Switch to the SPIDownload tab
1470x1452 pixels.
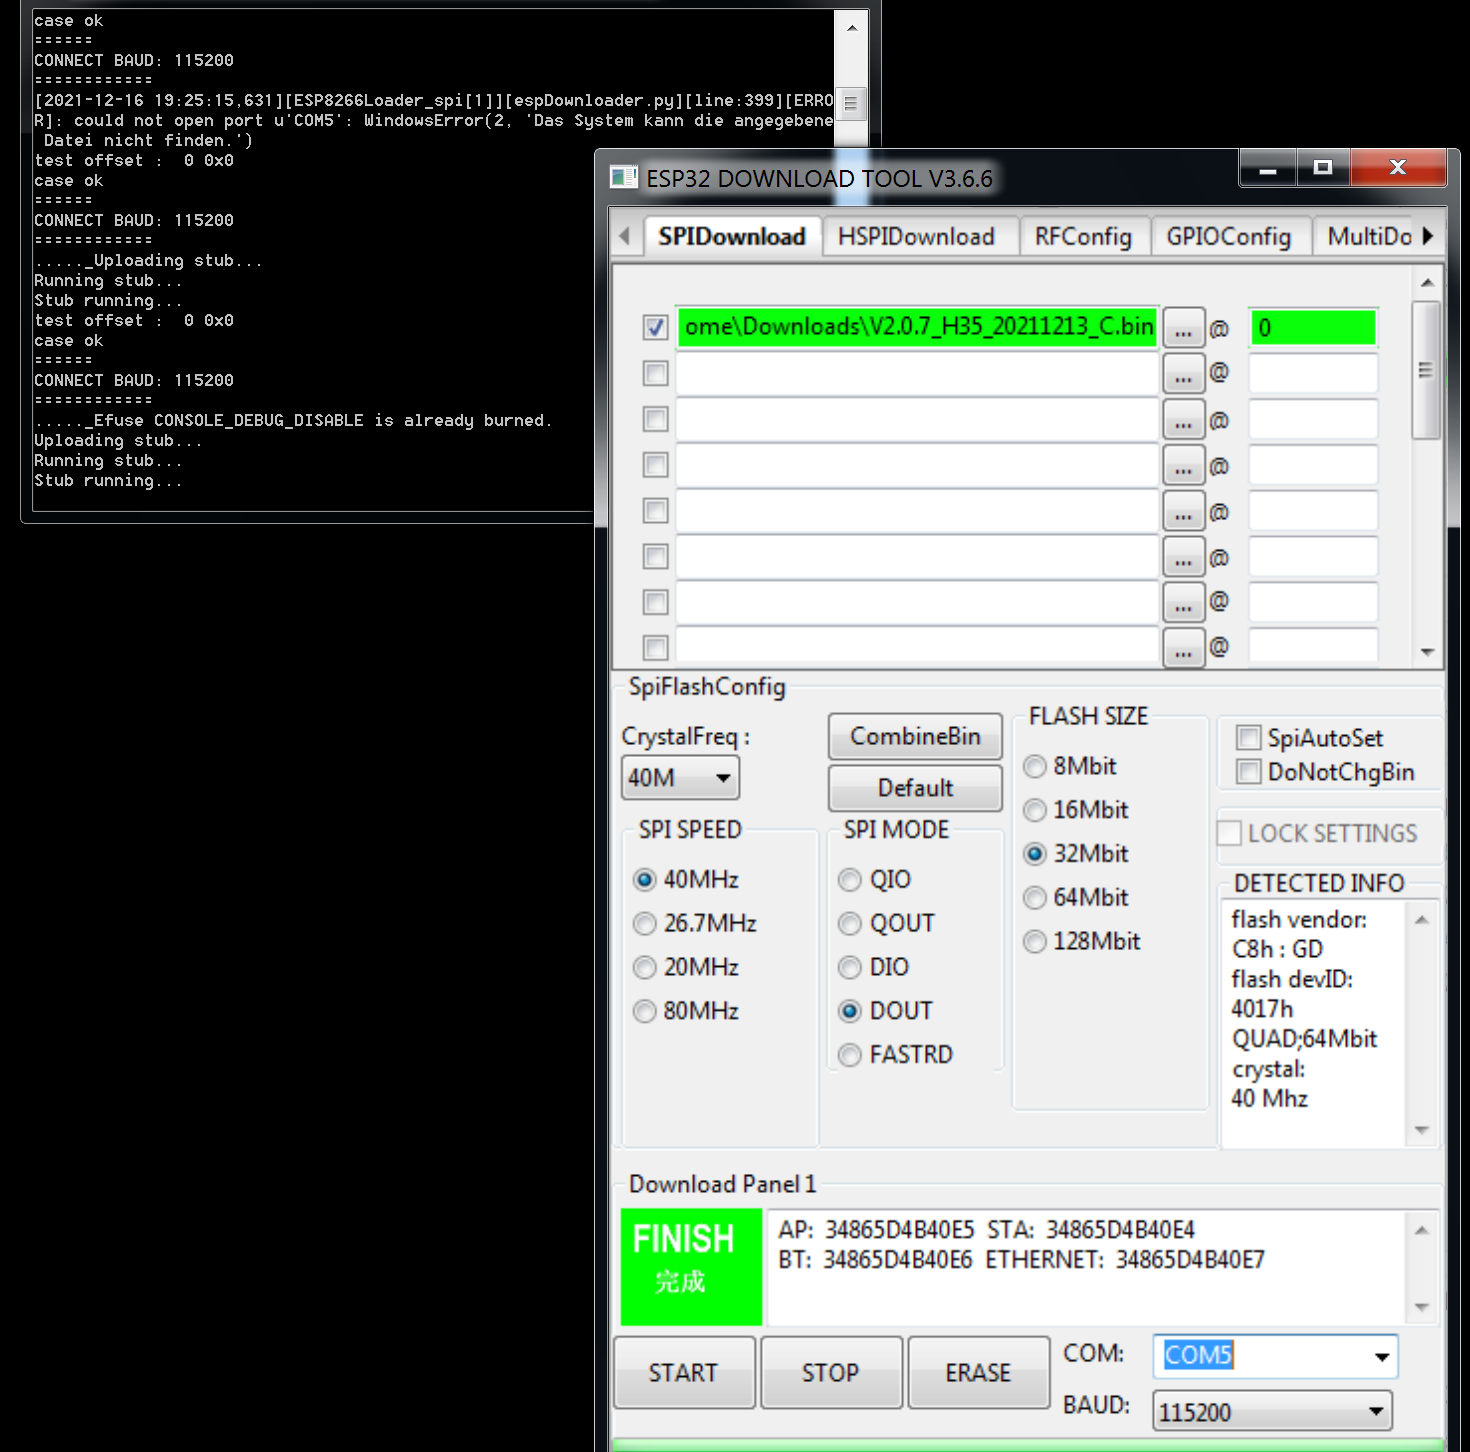732,236
